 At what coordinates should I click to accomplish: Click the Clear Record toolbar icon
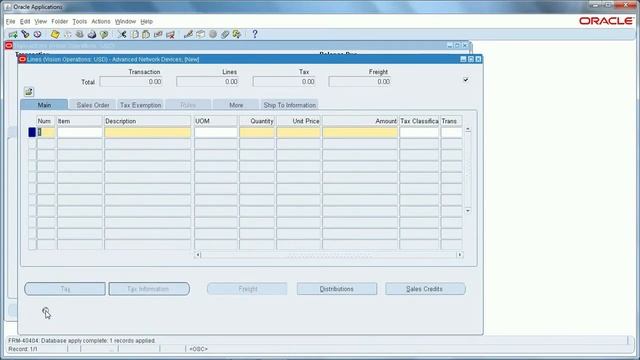pyautogui.click(x=158, y=35)
